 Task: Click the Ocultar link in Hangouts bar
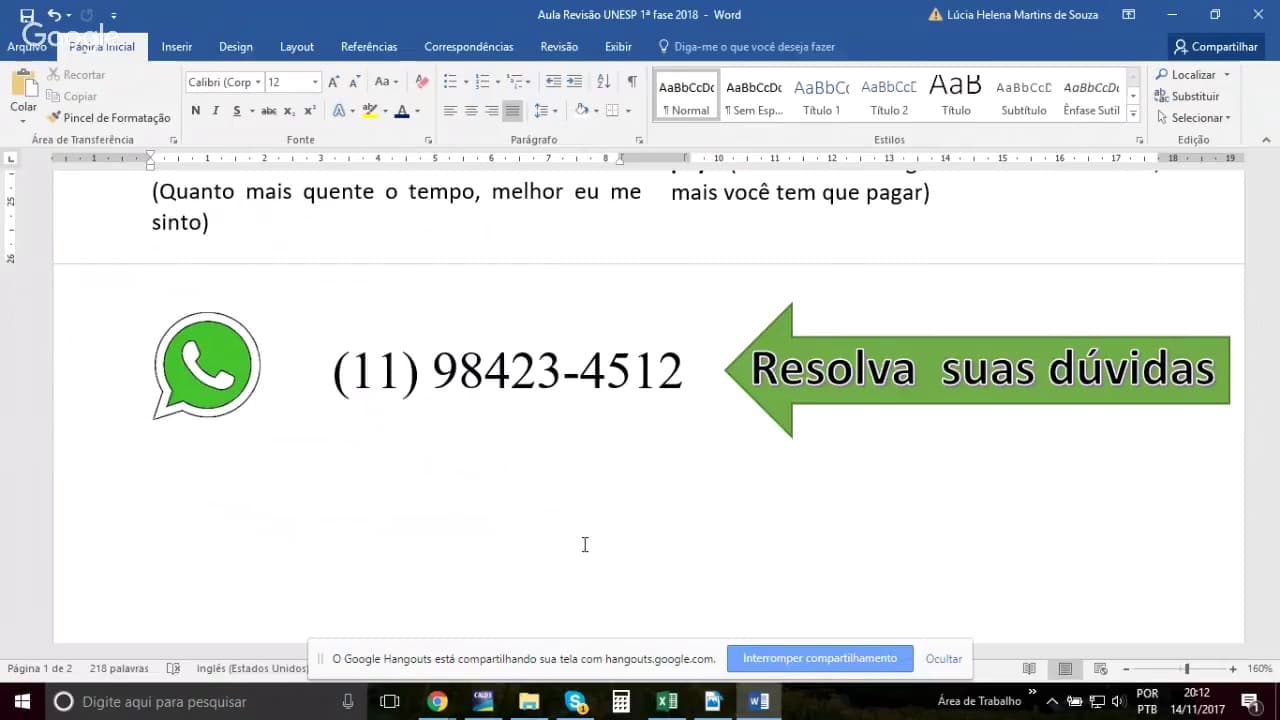pos(944,659)
